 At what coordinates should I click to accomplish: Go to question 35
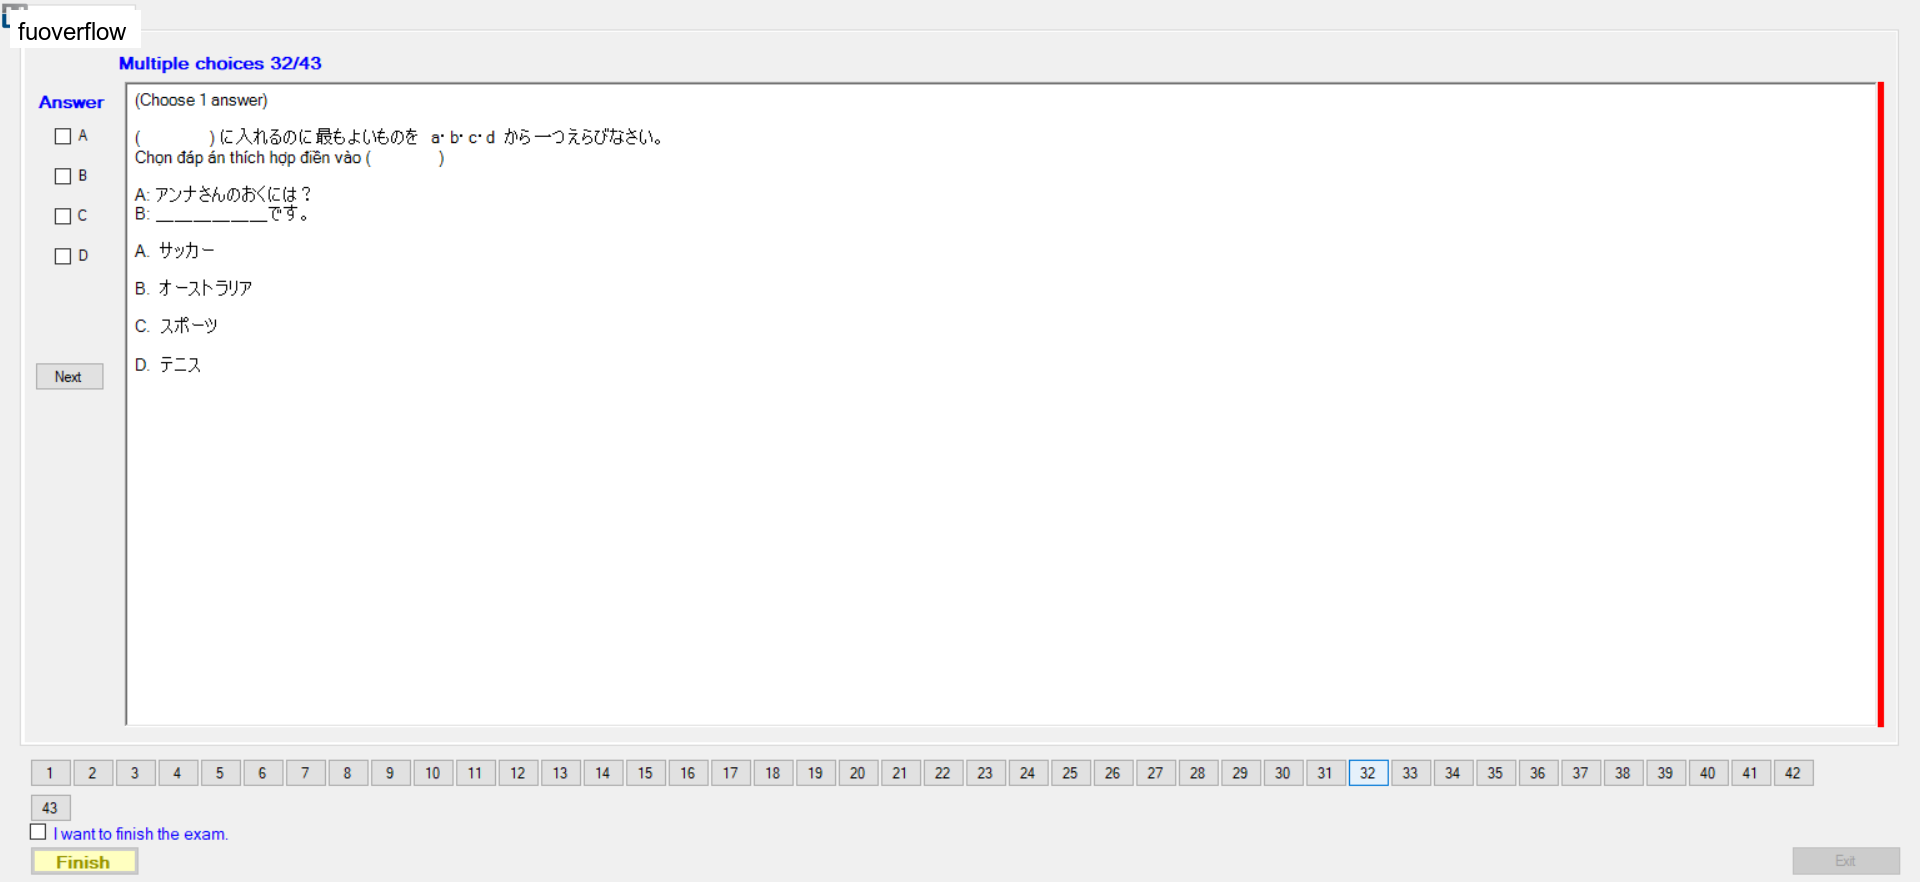1495,773
